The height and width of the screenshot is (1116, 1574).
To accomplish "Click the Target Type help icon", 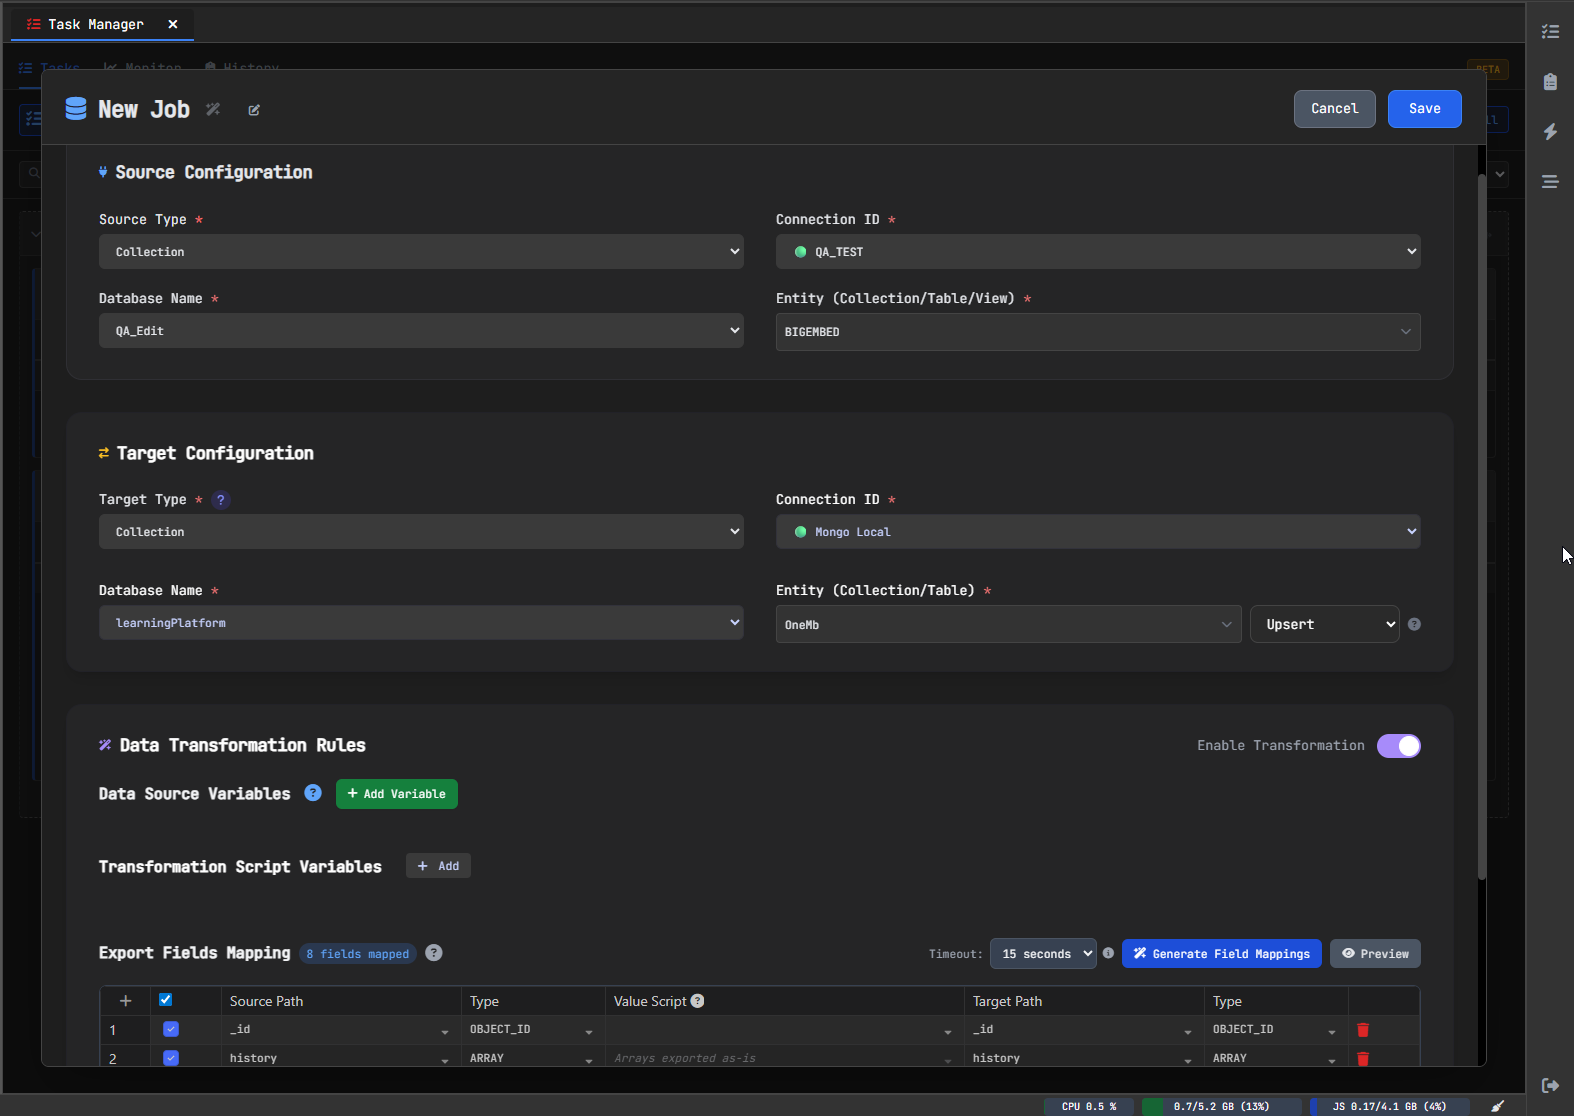I will point(221,500).
